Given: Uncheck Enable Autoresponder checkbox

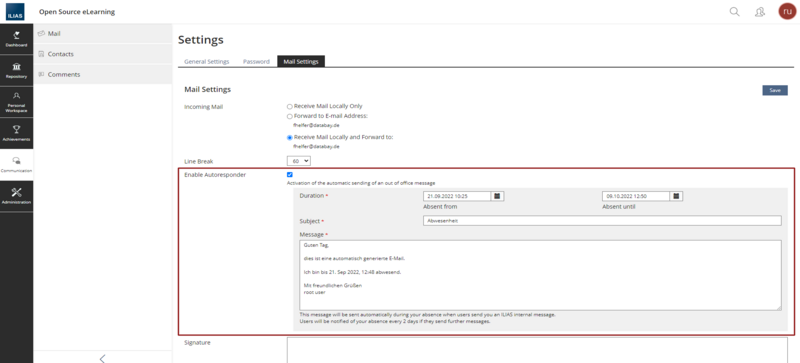Looking at the screenshot, I should tap(290, 175).
